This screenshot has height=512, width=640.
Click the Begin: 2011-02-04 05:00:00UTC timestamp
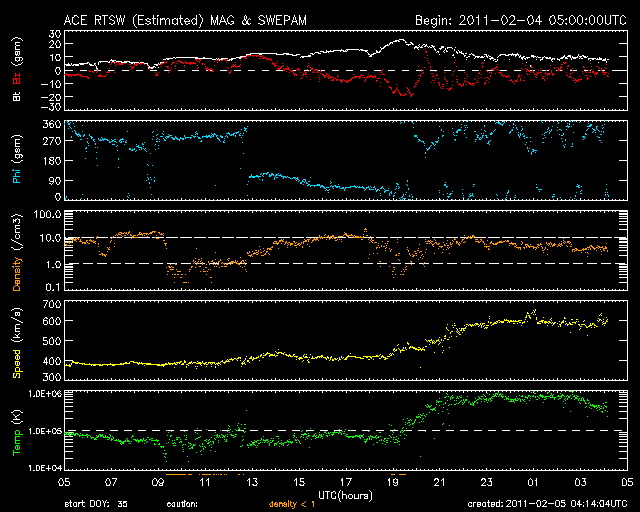(521, 20)
